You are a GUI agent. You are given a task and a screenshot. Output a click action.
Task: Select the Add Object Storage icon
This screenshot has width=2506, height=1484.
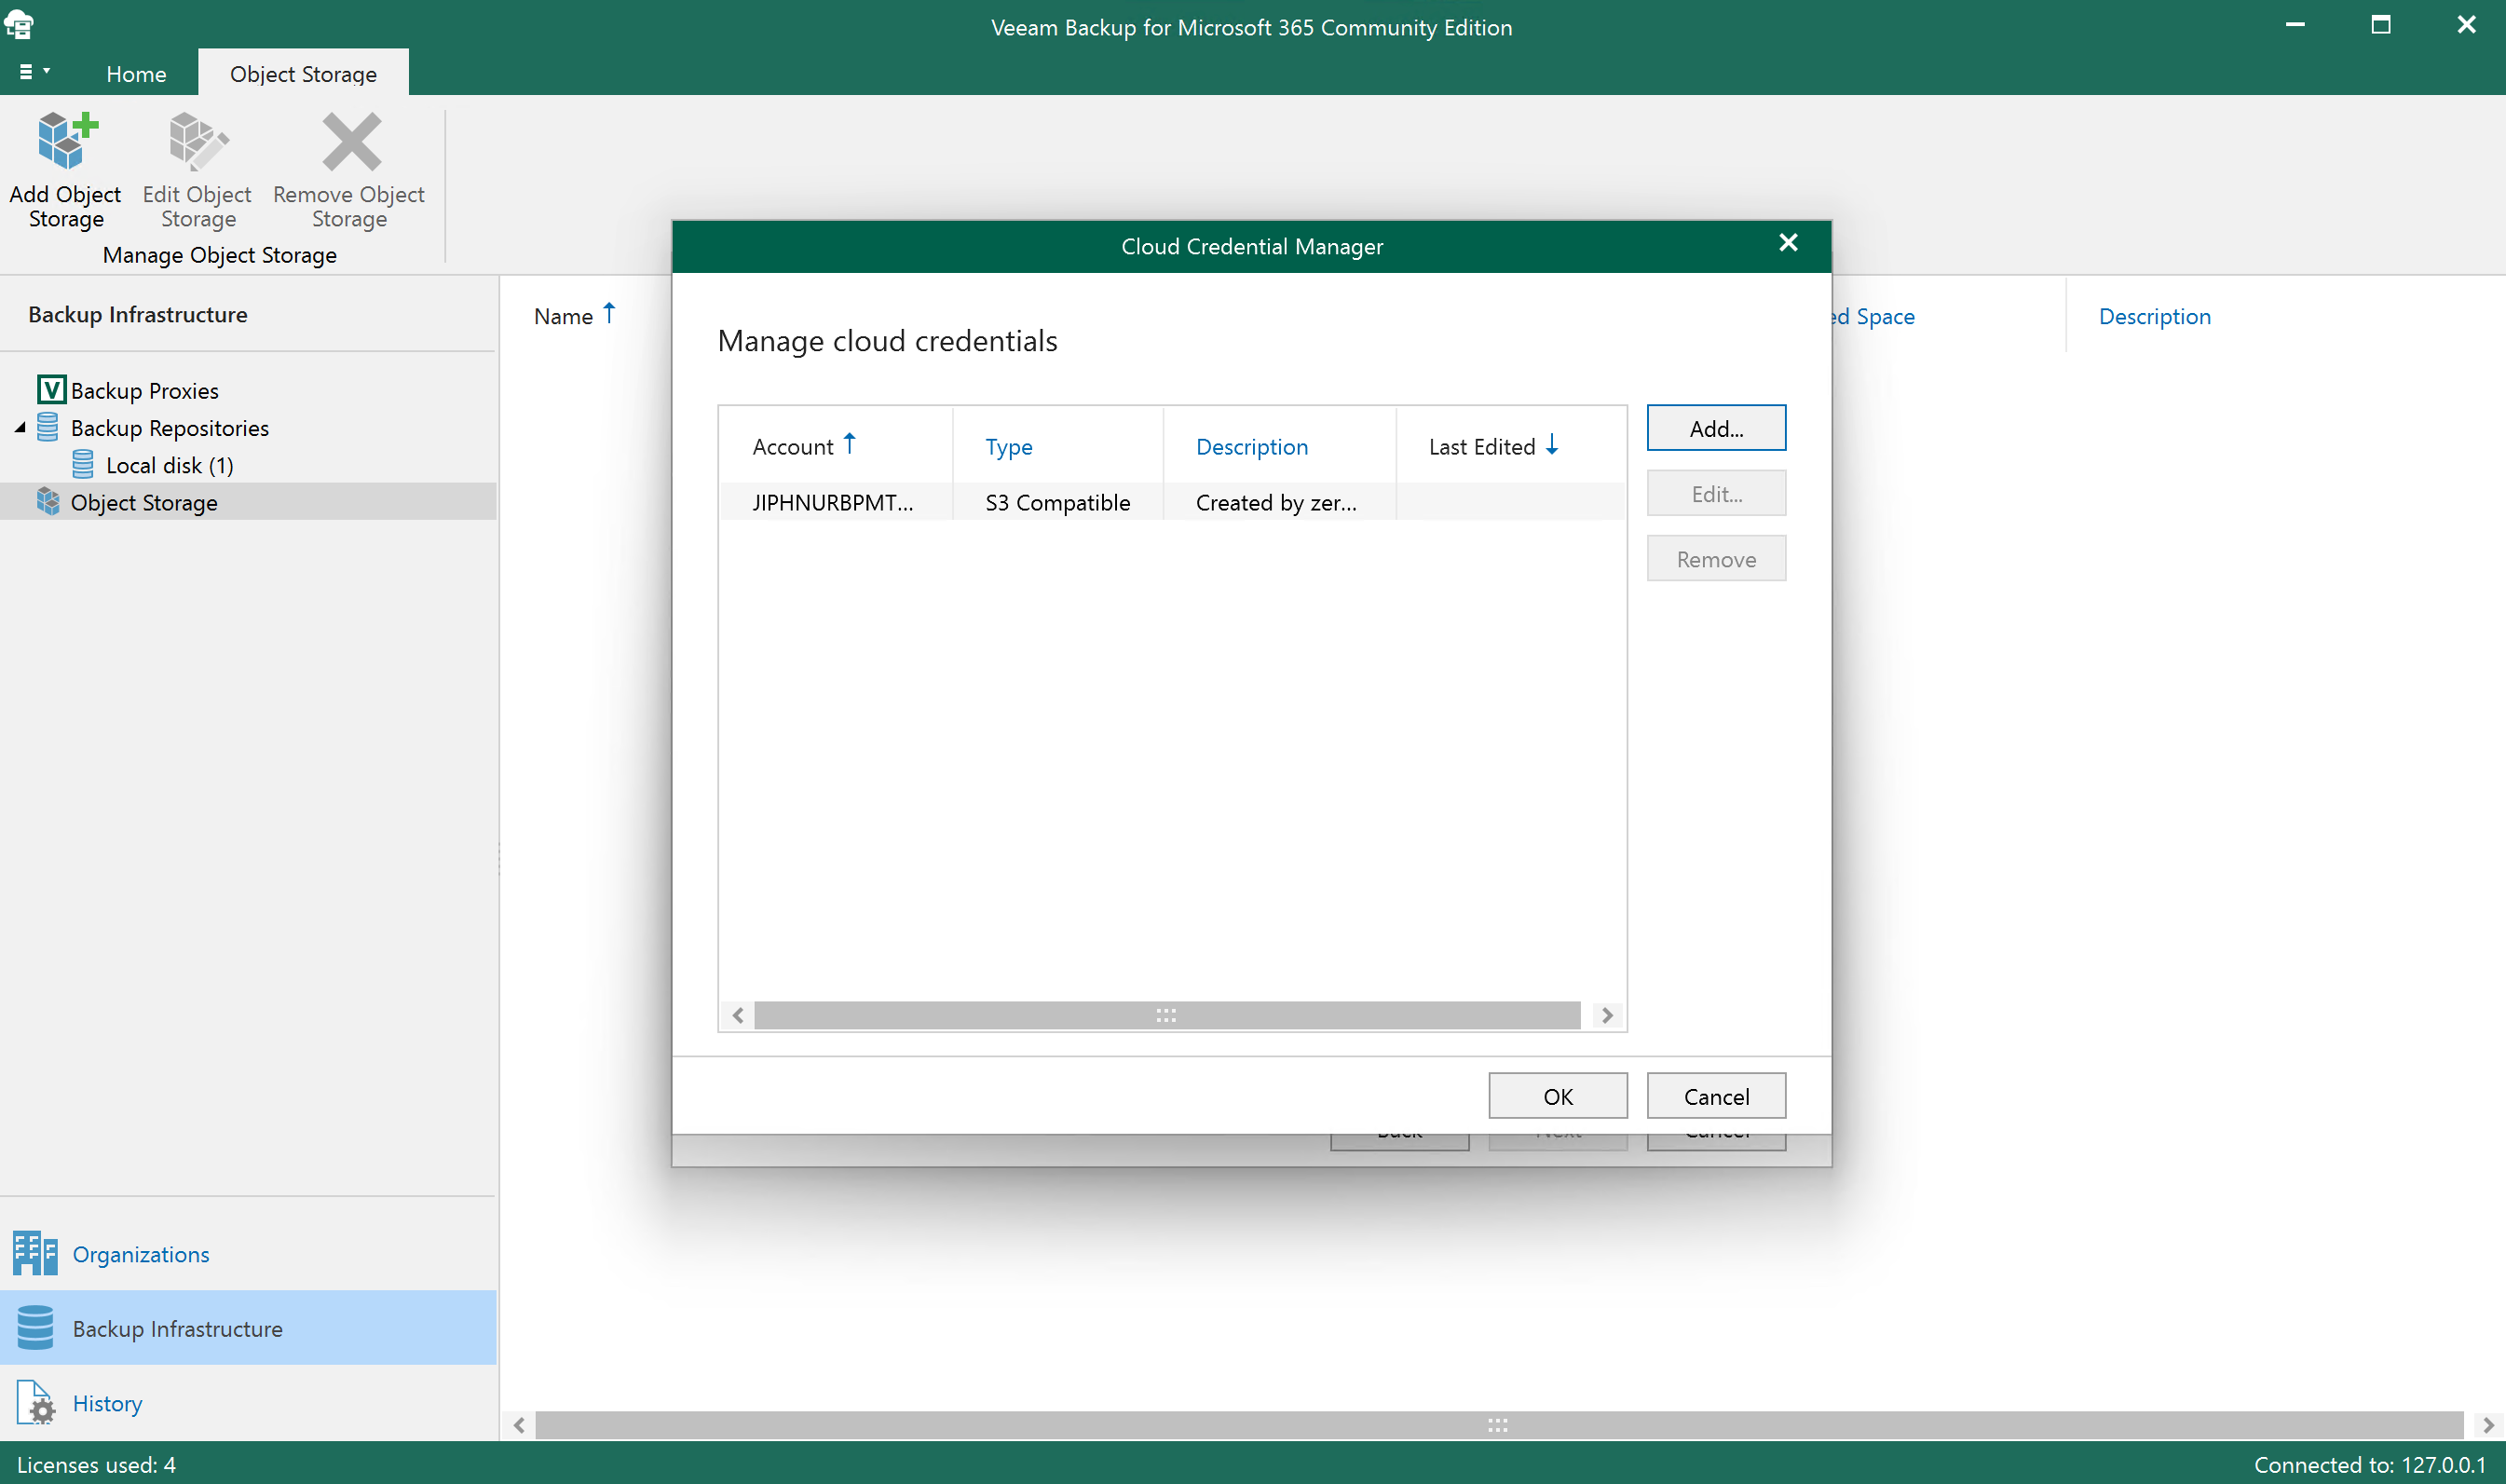pyautogui.click(x=65, y=142)
